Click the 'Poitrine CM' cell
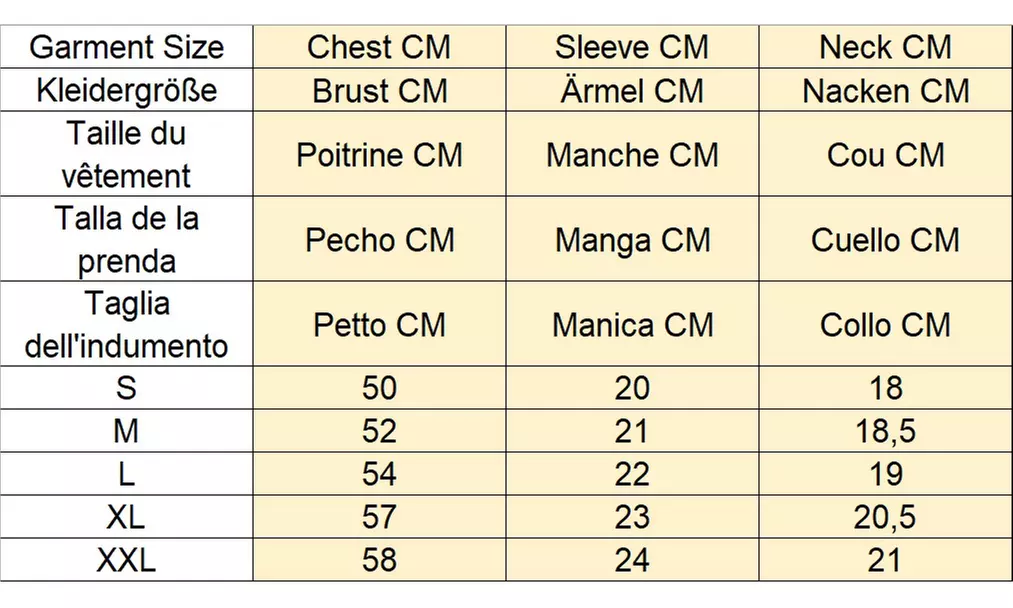 click(379, 155)
